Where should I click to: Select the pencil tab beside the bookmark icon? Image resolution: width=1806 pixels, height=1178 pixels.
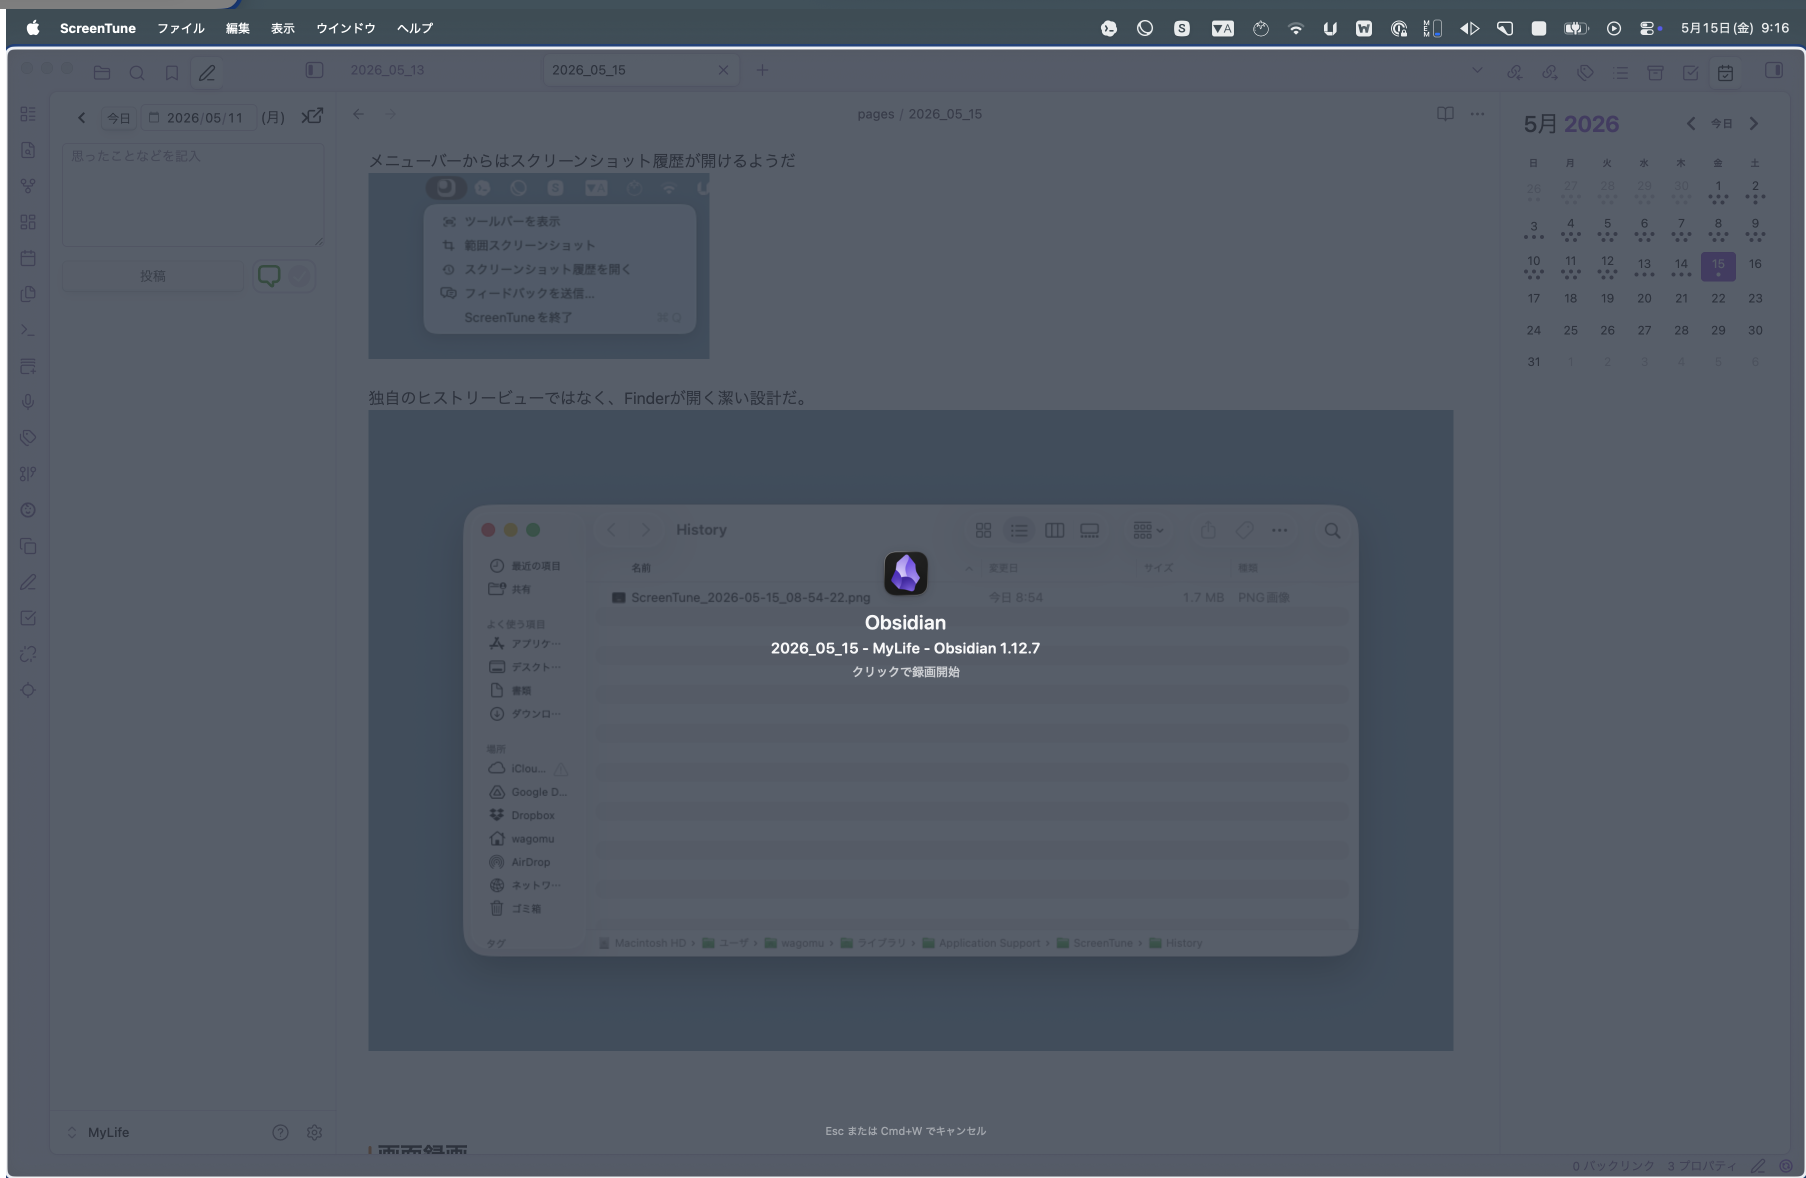click(x=207, y=72)
